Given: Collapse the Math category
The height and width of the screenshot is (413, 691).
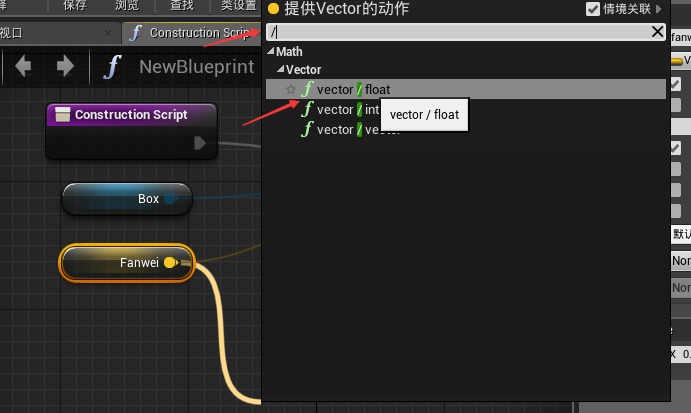Looking at the screenshot, I should [x=271, y=51].
